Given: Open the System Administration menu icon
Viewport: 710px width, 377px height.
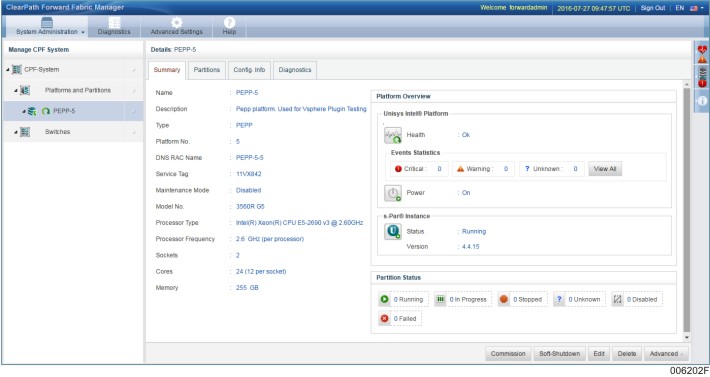Looking at the screenshot, I should point(47,22).
